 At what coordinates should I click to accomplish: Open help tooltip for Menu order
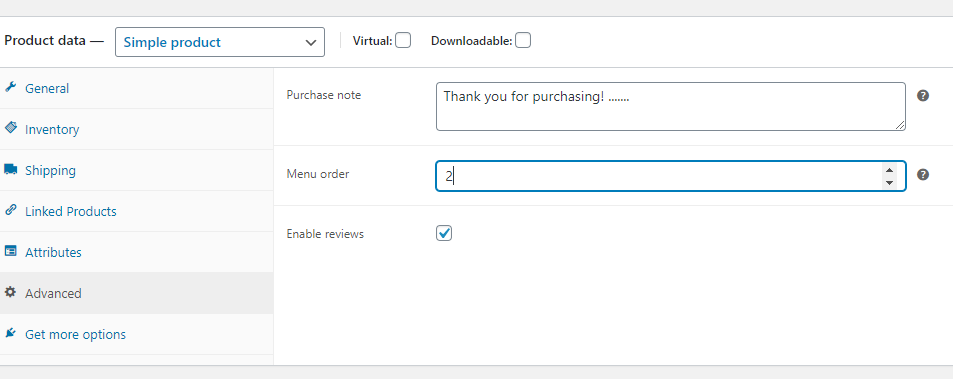923,175
